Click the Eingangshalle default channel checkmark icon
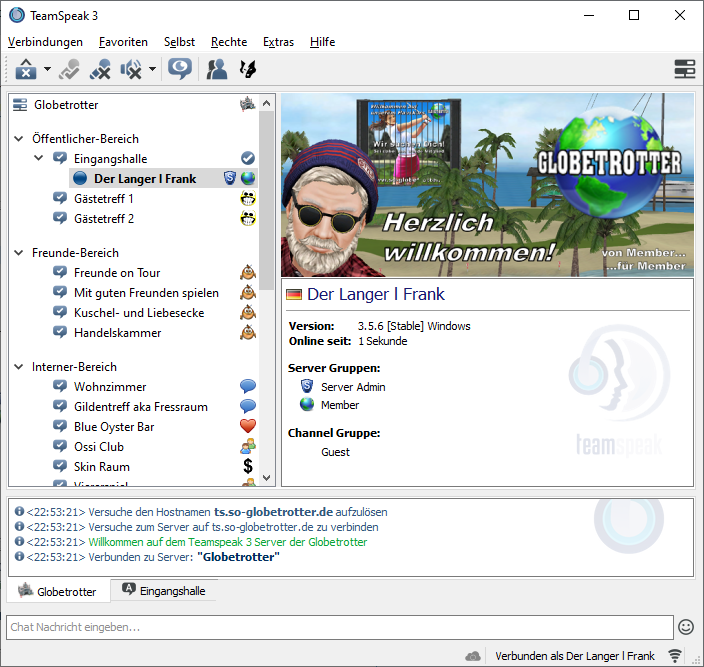704x667 pixels. tap(248, 158)
